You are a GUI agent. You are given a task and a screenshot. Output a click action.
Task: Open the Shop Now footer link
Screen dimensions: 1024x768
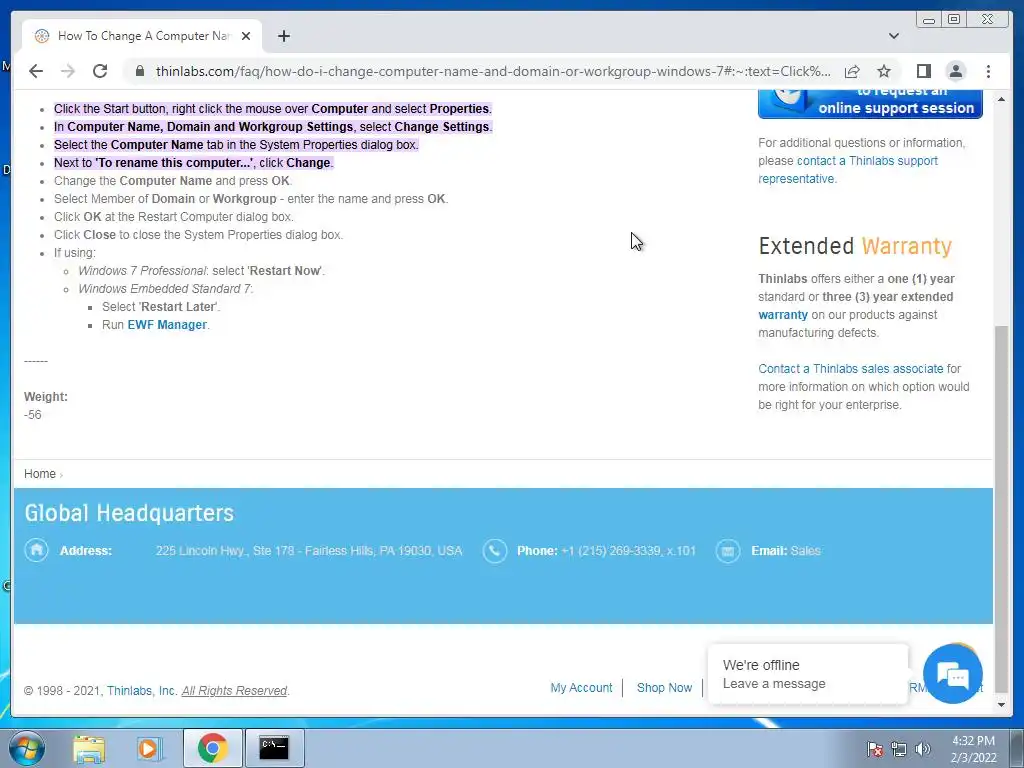(x=664, y=688)
